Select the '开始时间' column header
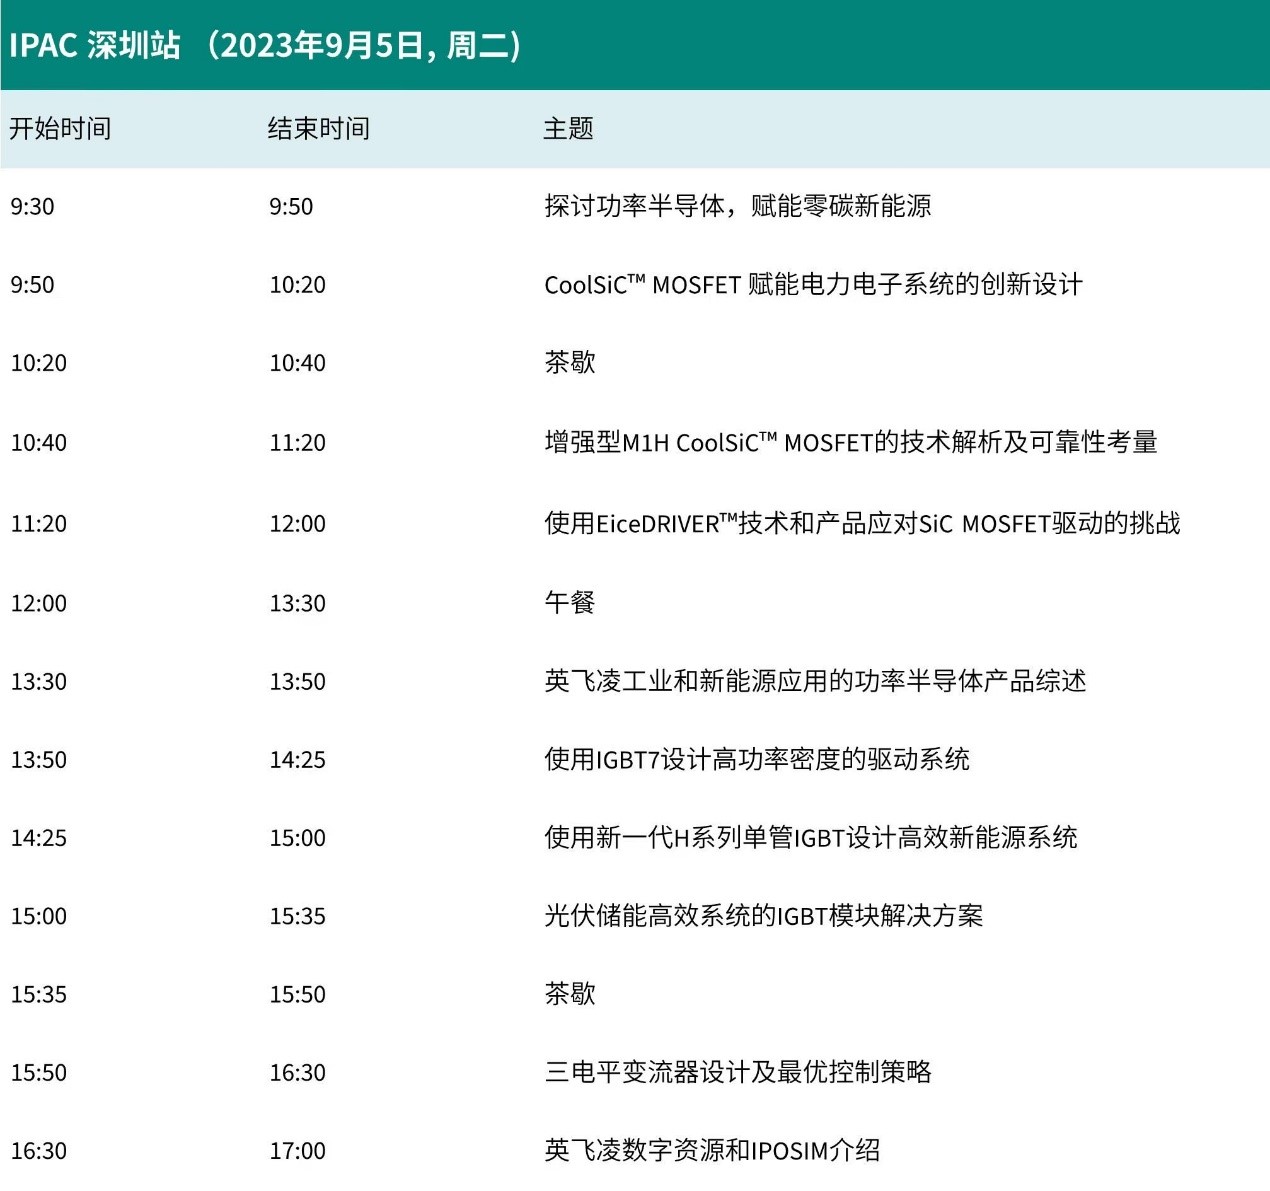 click(x=60, y=128)
